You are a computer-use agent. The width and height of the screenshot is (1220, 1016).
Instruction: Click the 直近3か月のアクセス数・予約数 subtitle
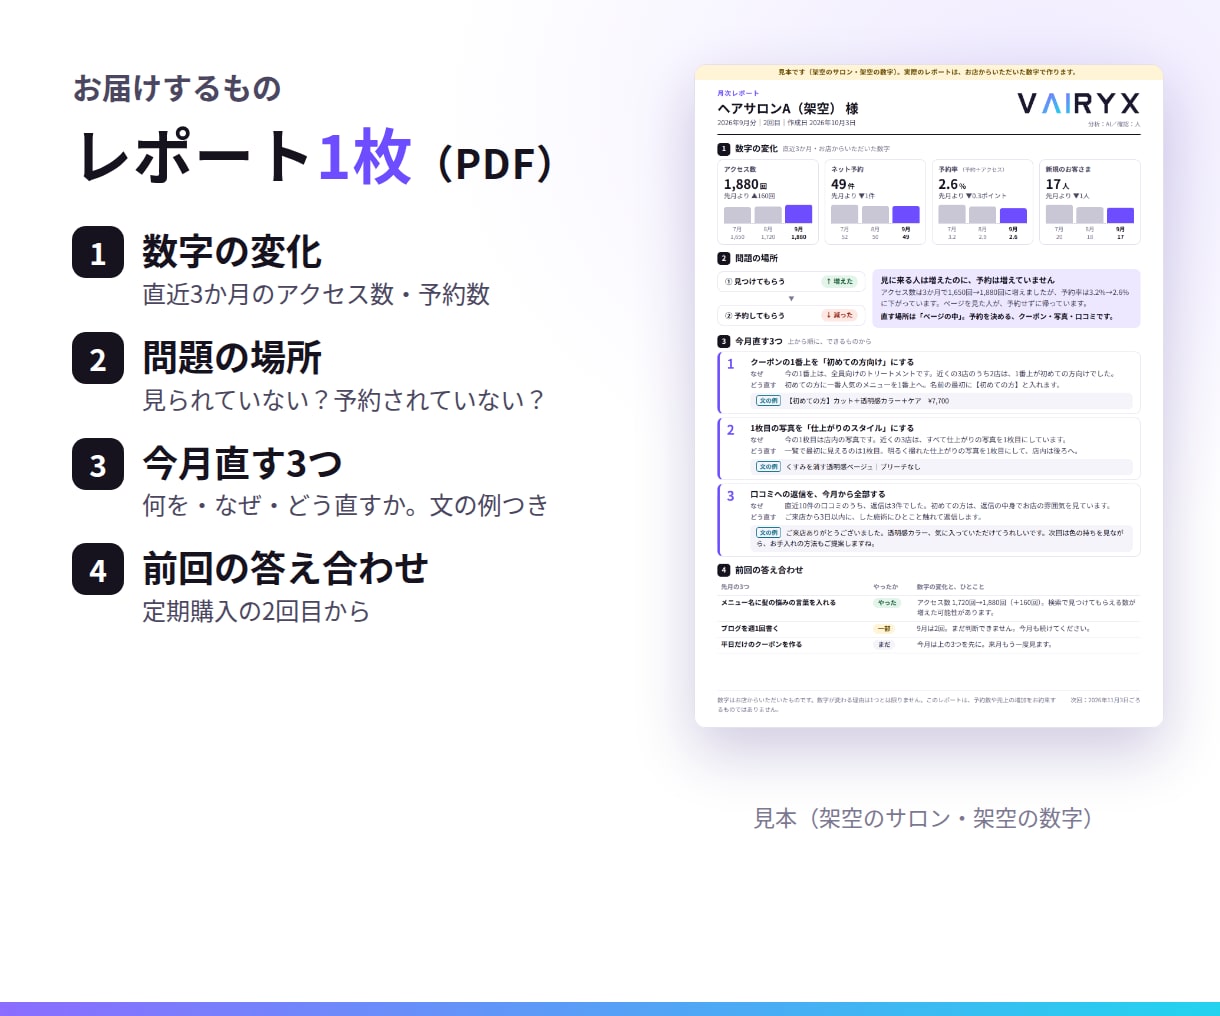(x=316, y=294)
